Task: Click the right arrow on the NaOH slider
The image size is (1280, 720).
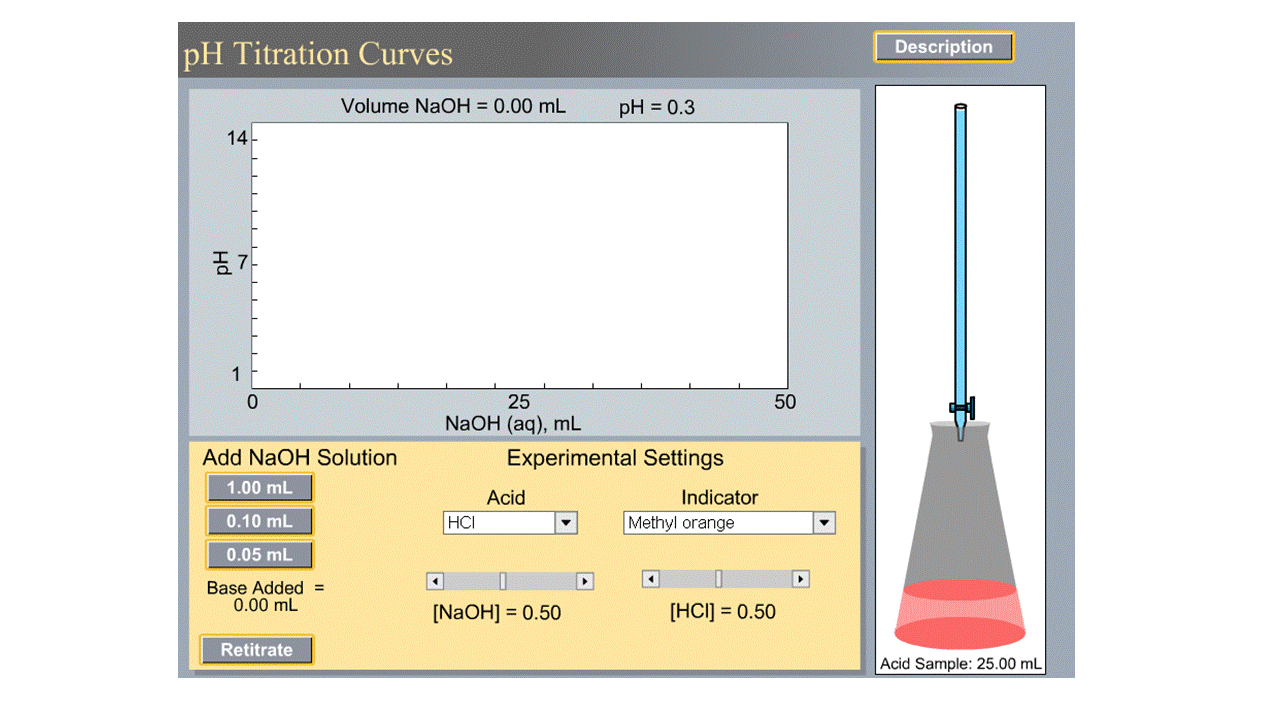Action: [x=585, y=580]
